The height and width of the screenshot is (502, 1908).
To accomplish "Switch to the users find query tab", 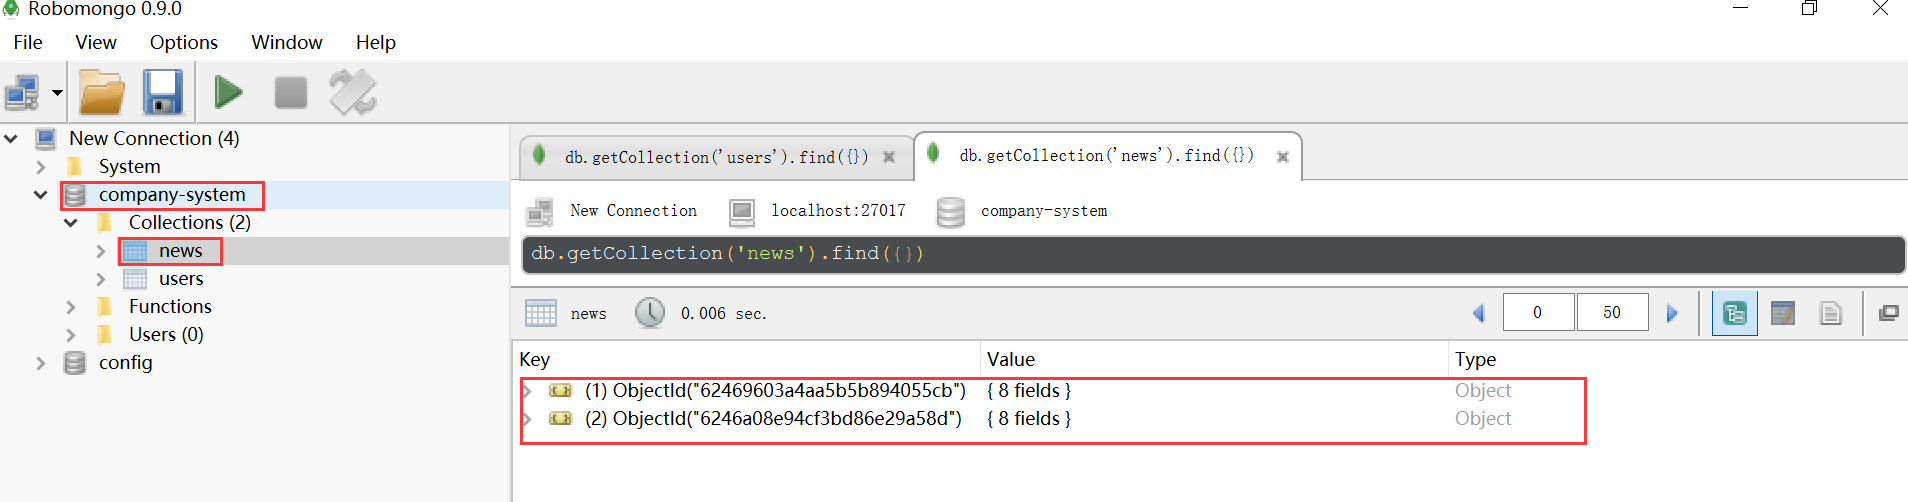I will pos(715,157).
